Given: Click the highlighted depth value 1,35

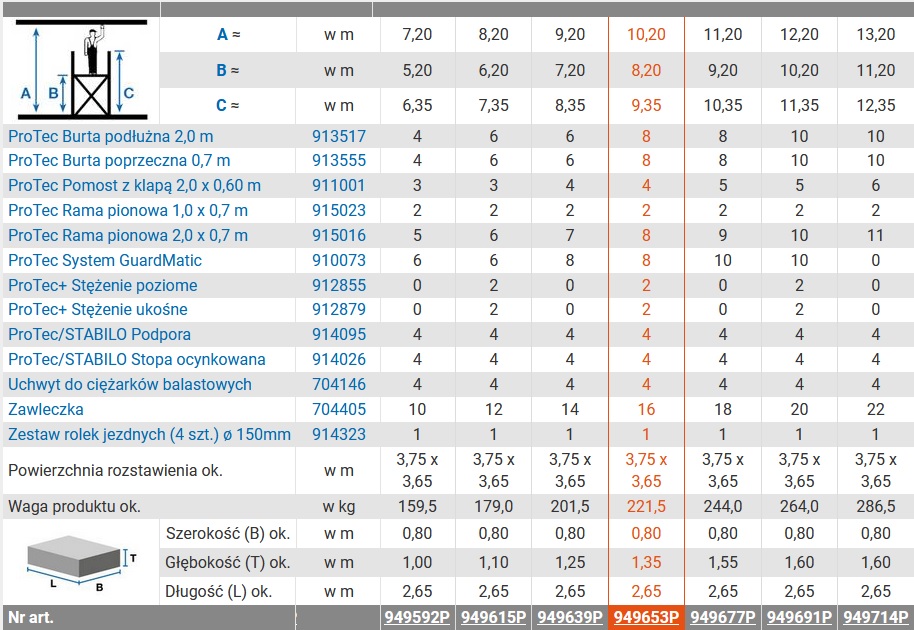Looking at the screenshot, I should [646, 562].
